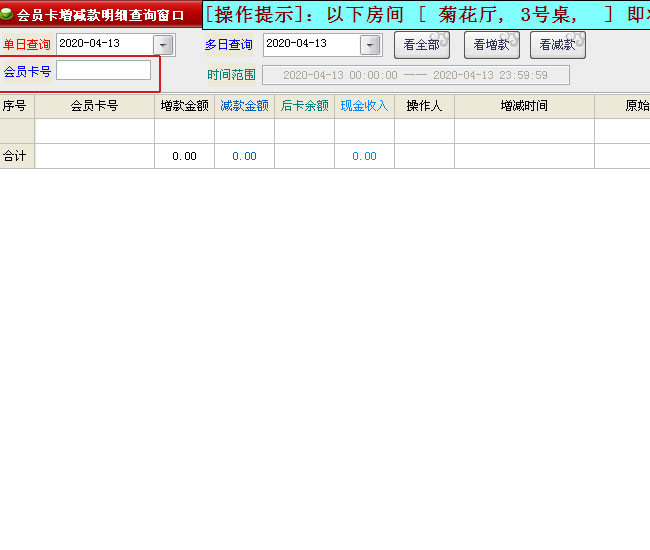Click the 单日查询 label
The image size is (650, 550).
(27, 44)
